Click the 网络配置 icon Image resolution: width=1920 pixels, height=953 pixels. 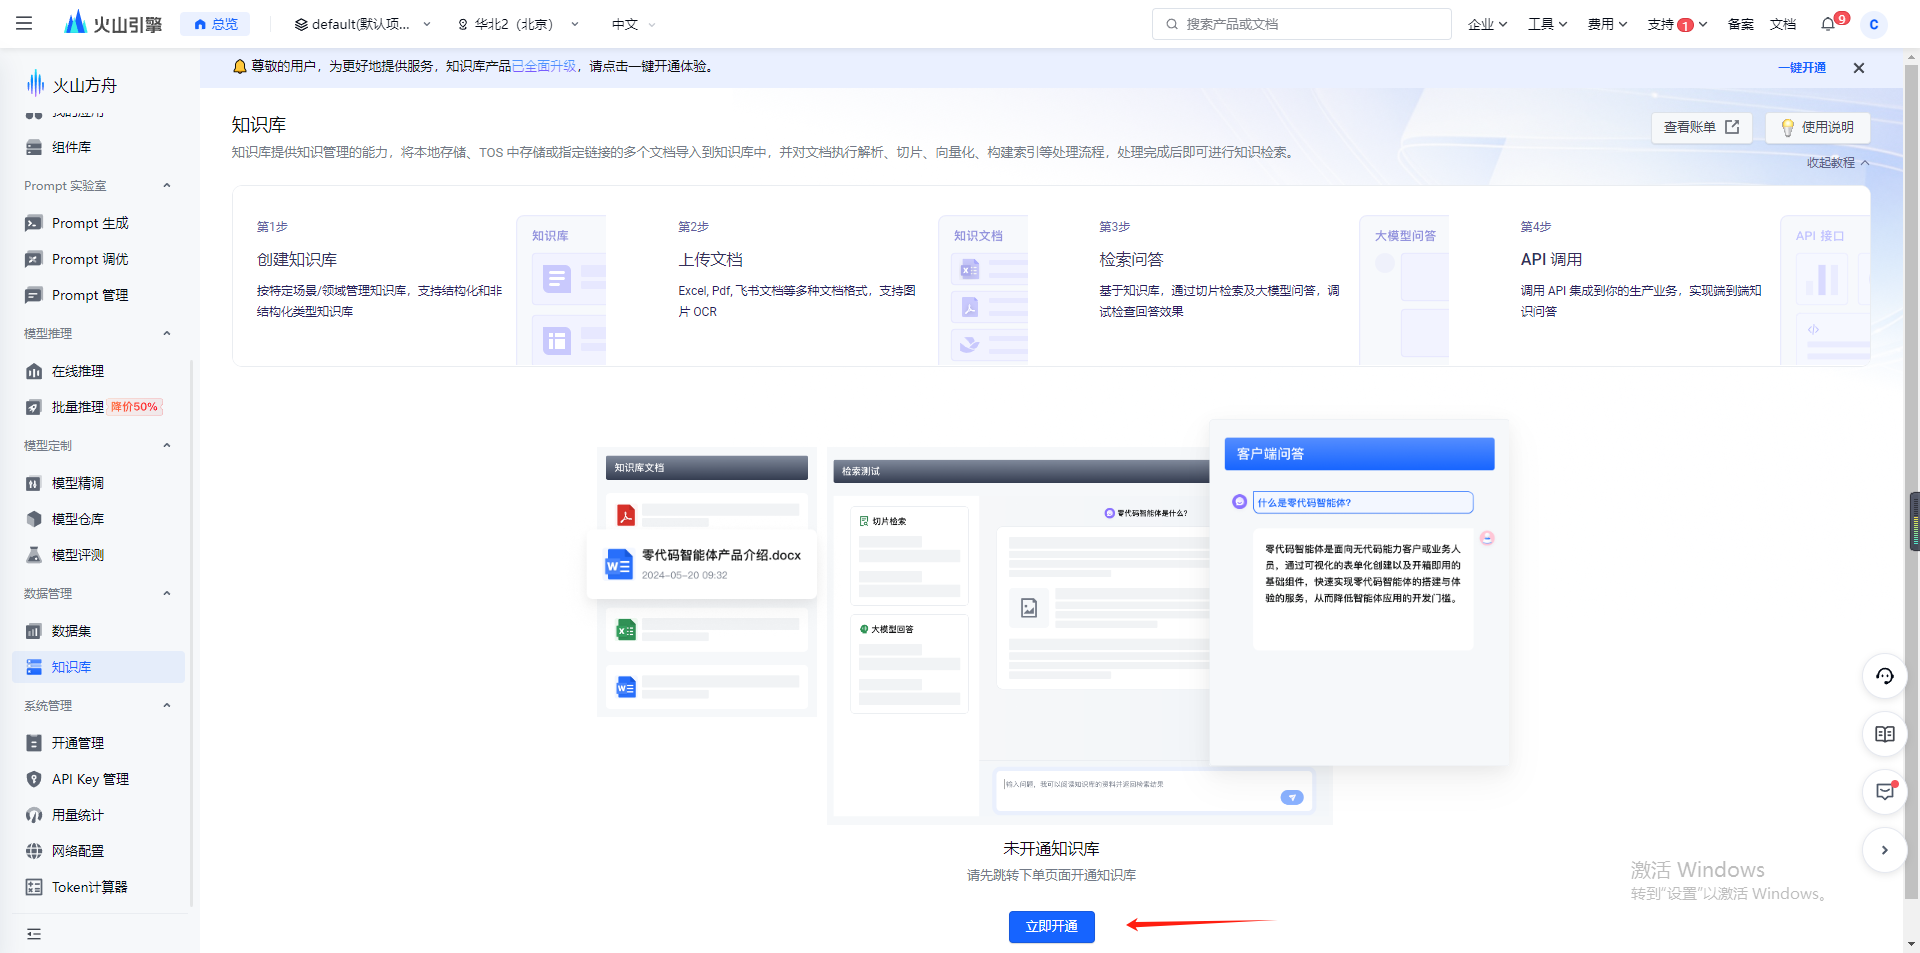tap(34, 851)
